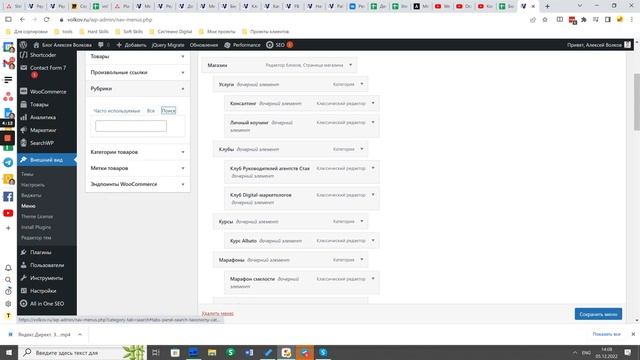Expand Консалтинг menu item settings
Screen dimensions: 640x360
tap(373, 103)
